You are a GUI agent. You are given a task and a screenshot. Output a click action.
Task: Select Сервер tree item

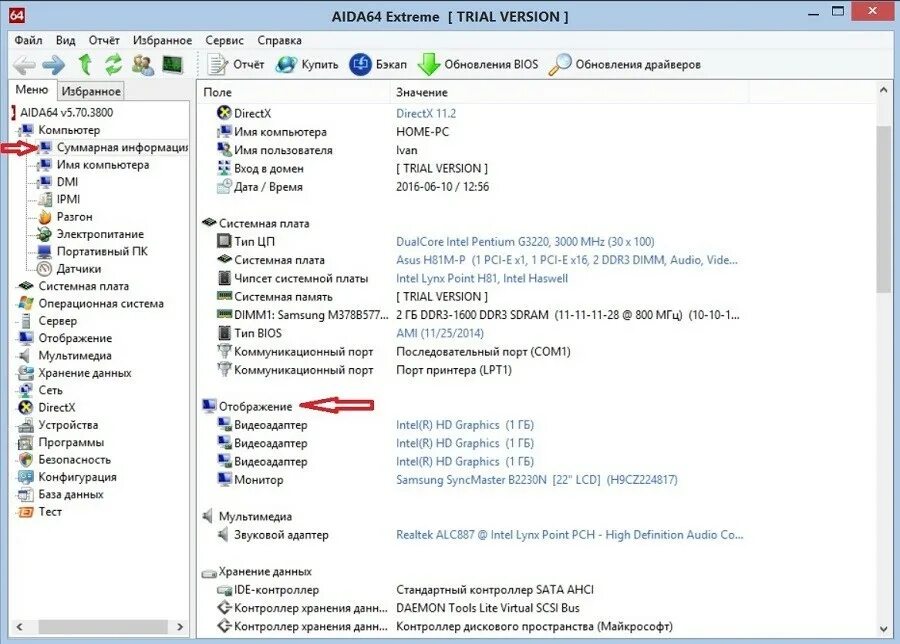57,321
